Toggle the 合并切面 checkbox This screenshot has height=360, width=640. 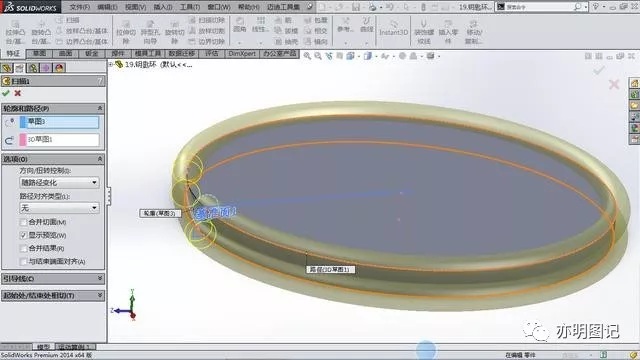click(23, 222)
